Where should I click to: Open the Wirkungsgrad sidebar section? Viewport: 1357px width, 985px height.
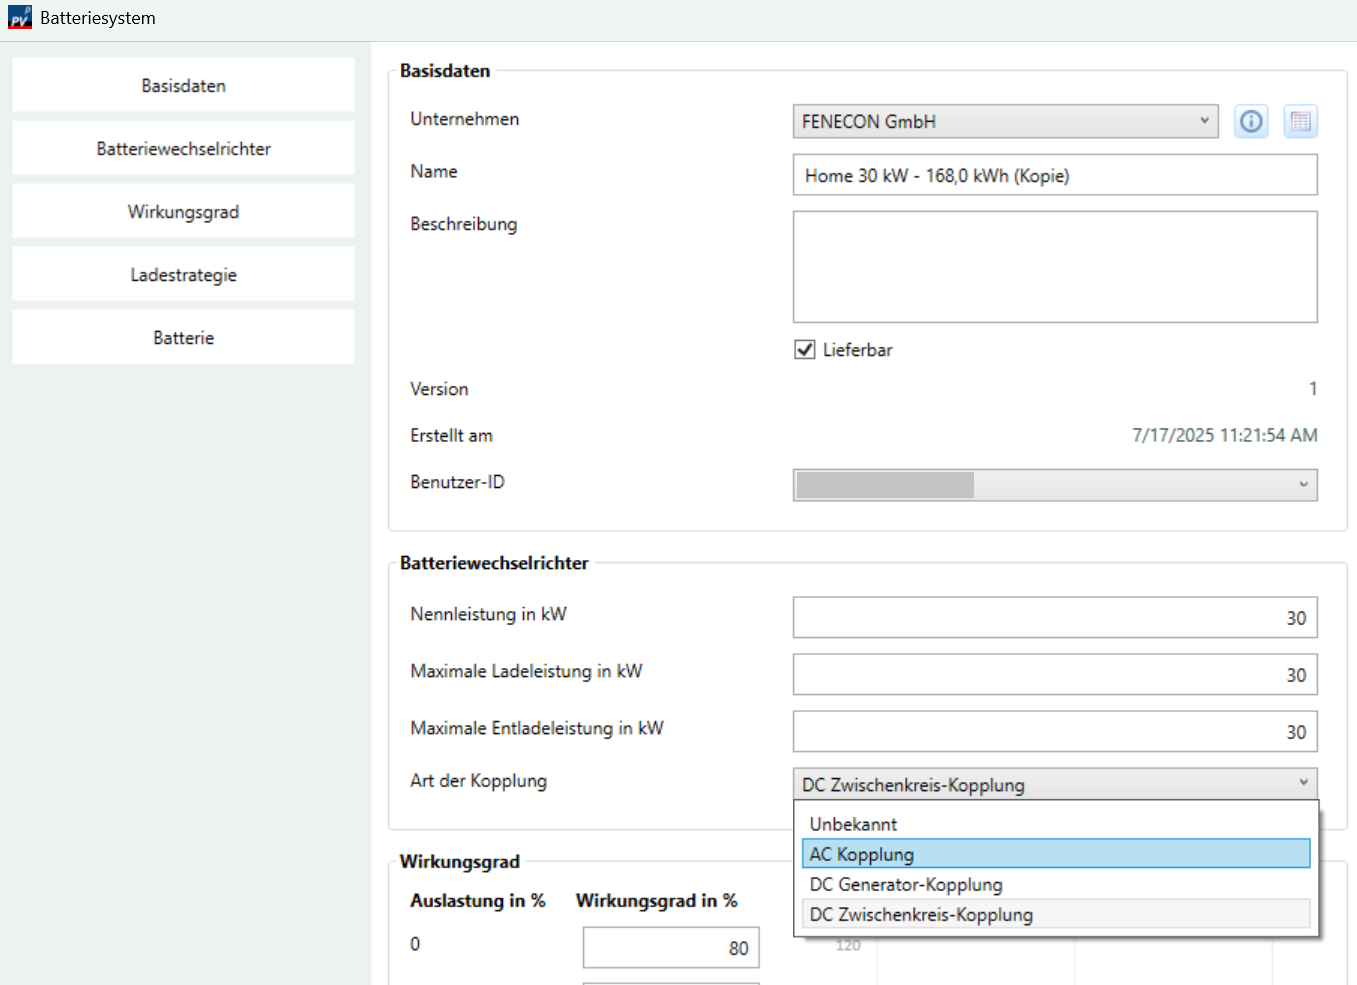click(x=183, y=211)
